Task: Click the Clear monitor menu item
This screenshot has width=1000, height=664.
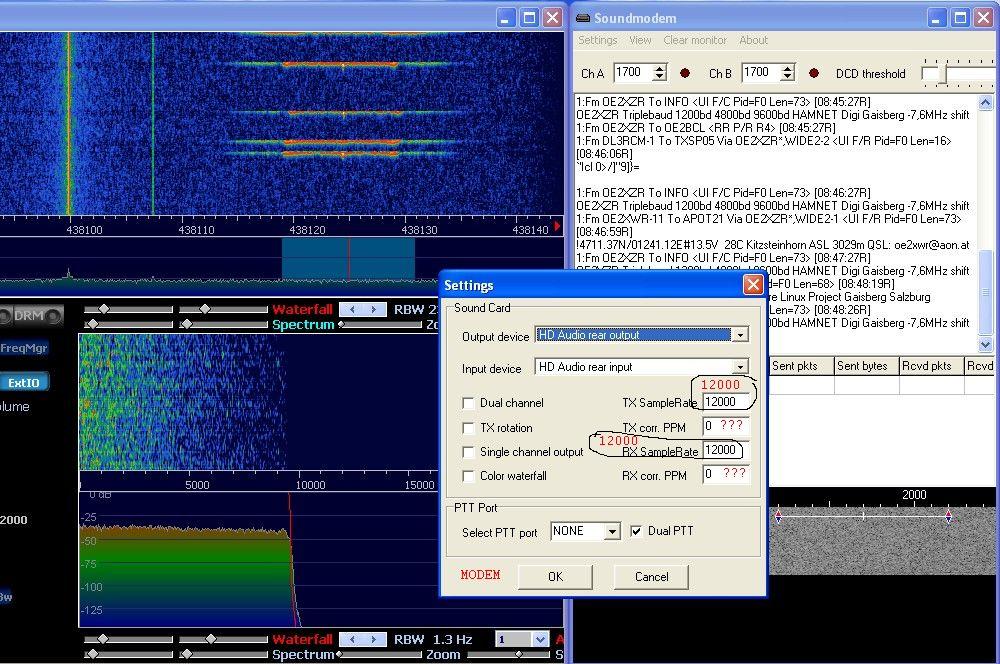Action: coord(695,40)
